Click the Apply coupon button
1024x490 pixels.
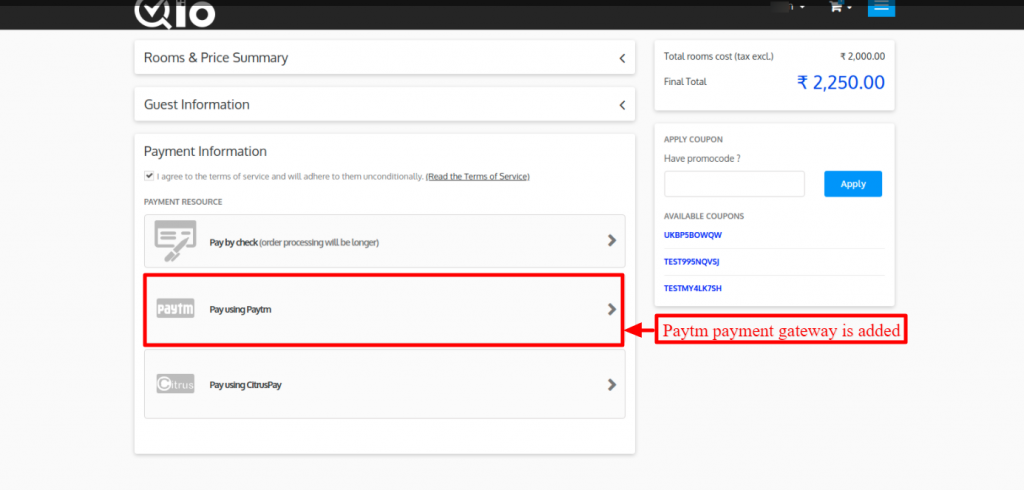pos(853,184)
